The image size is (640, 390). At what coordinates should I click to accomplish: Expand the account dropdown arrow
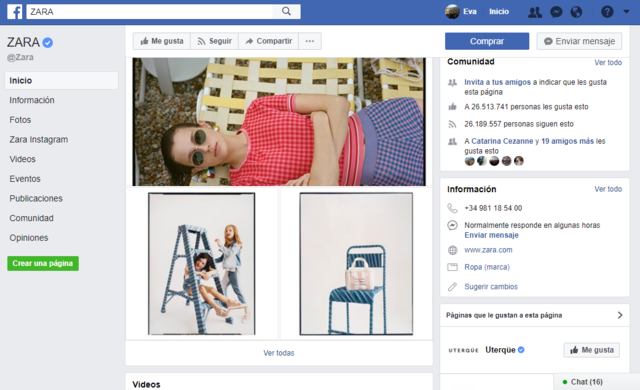pos(627,12)
